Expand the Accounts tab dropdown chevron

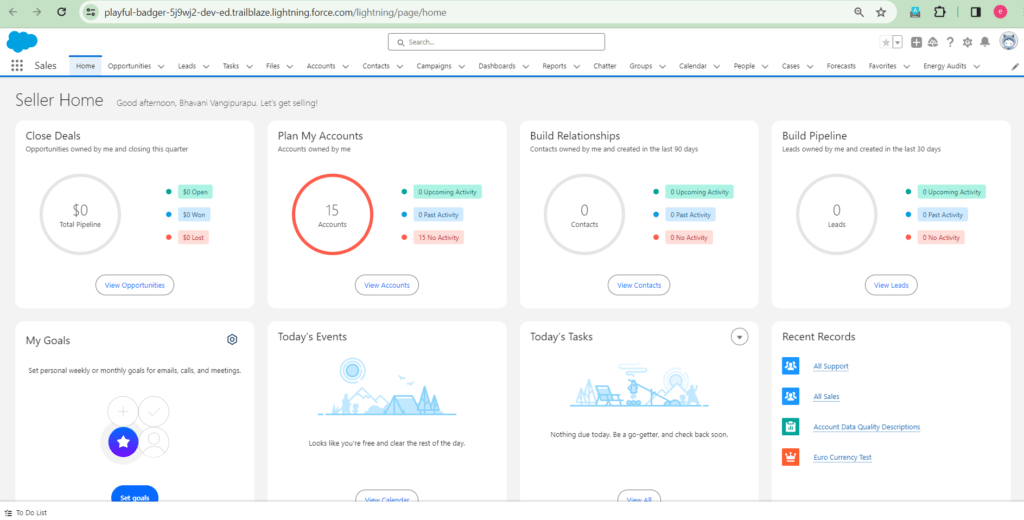(x=346, y=67)
